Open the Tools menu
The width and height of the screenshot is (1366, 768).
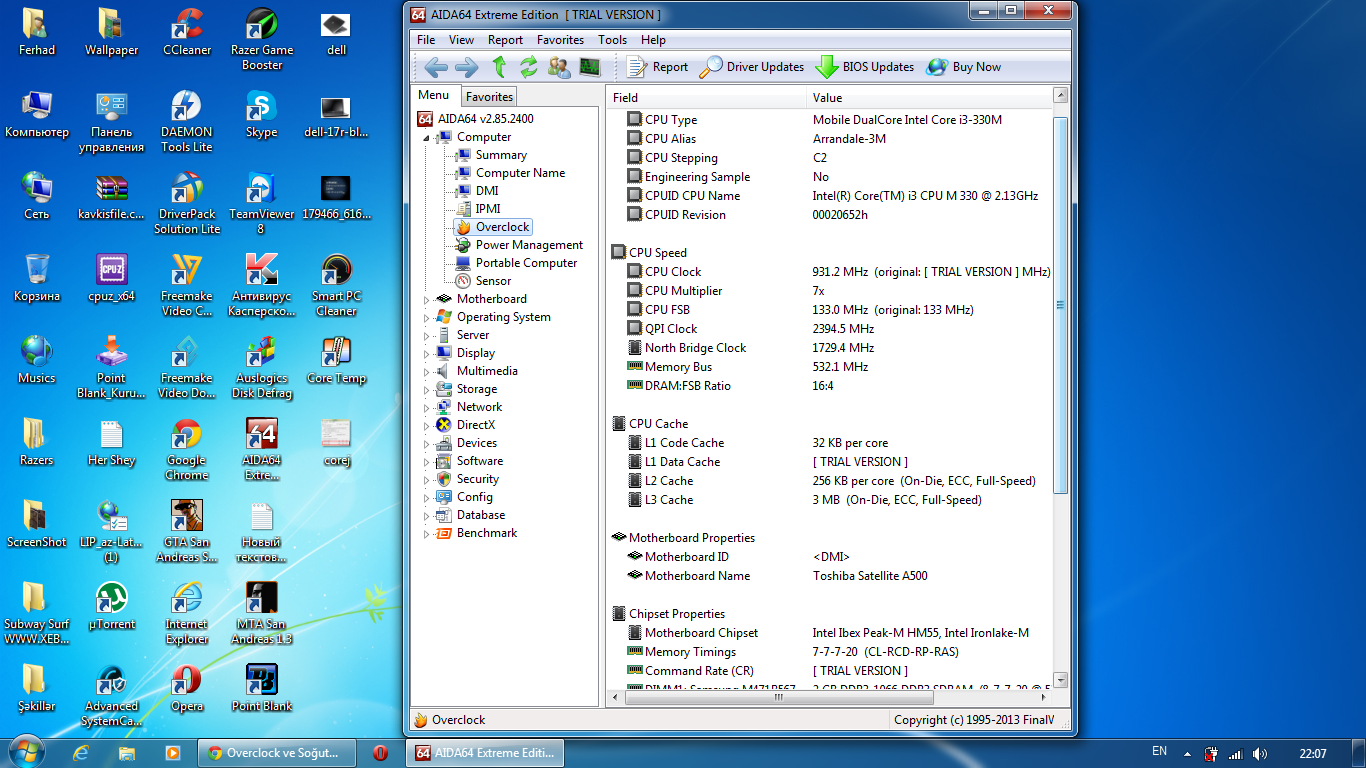(613, 40)
